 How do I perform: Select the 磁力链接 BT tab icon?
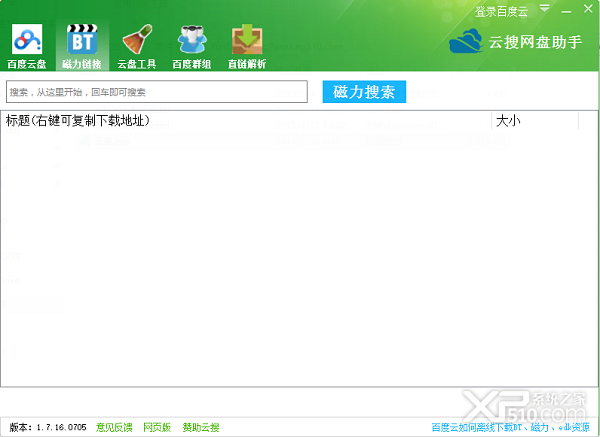[x=82, y=39]
